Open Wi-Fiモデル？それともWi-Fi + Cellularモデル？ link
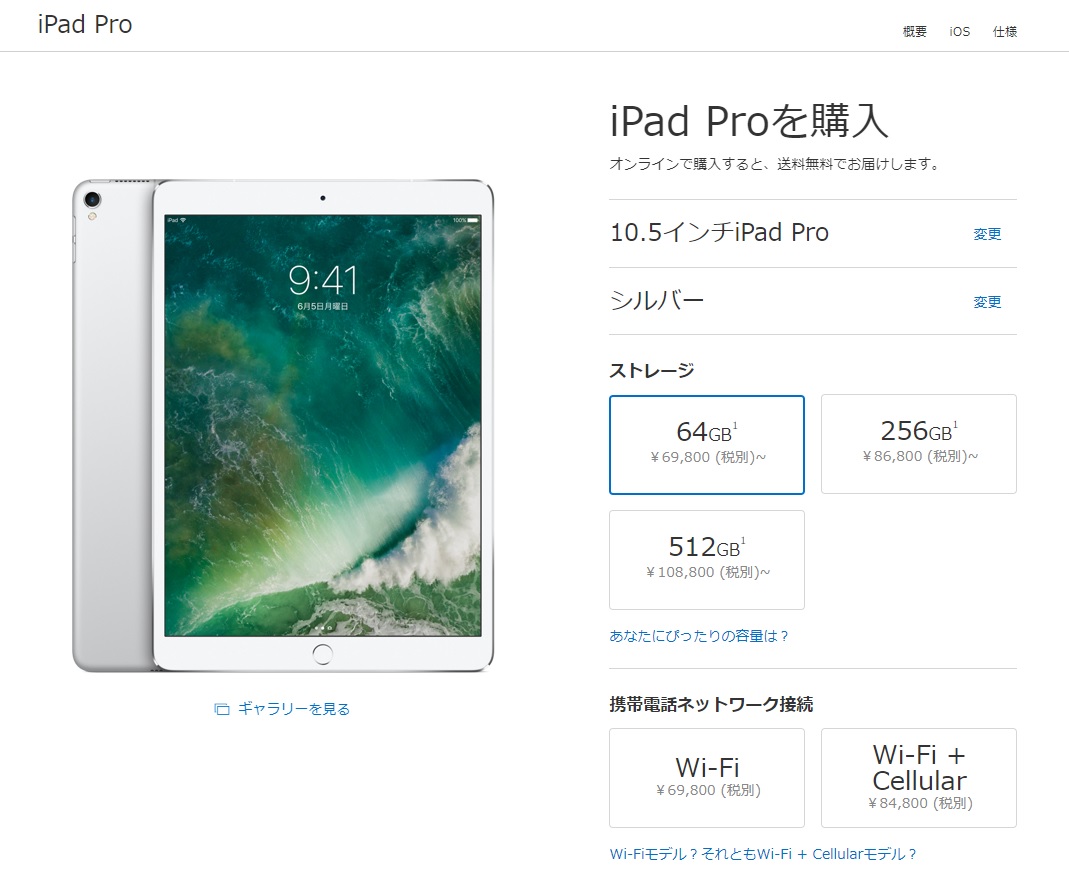This screenshot has height=893, width=1069. [763, 854]
